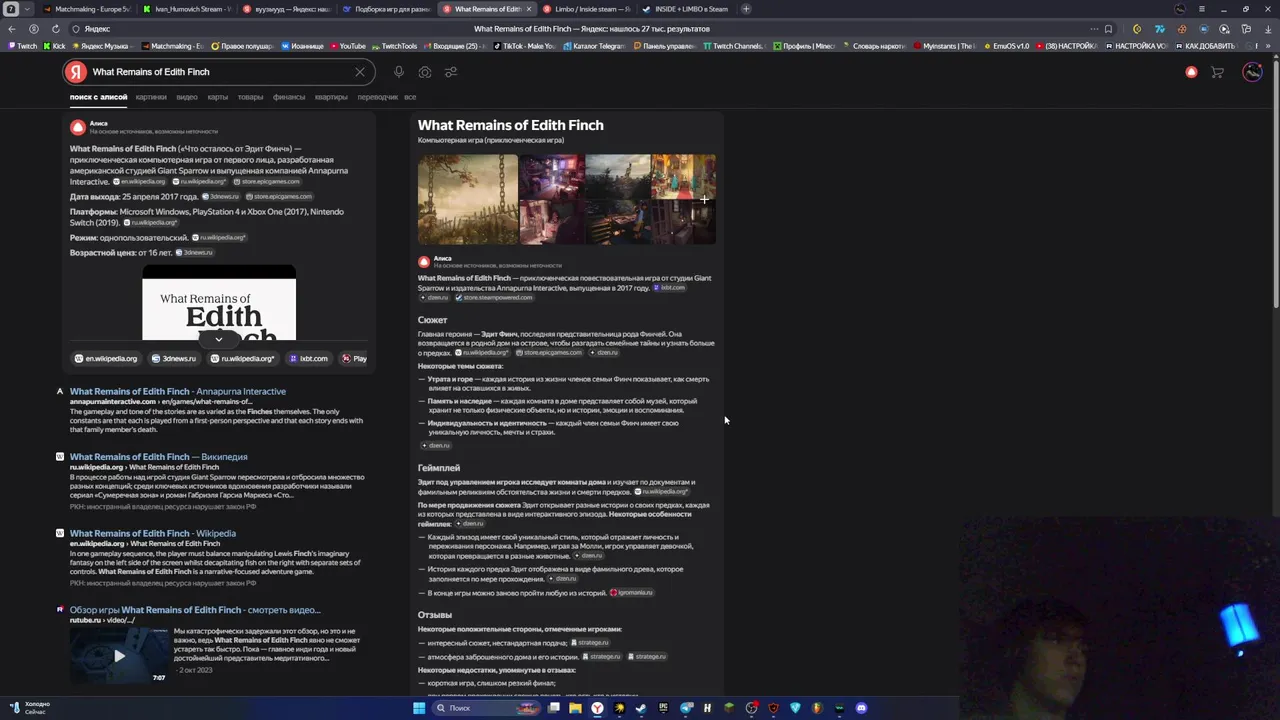Open the large swing screenshot in the game gallery
Image resolution: width=1280 pixels, height=720 pixels.
pyautogui.click(x=468, y=199)
